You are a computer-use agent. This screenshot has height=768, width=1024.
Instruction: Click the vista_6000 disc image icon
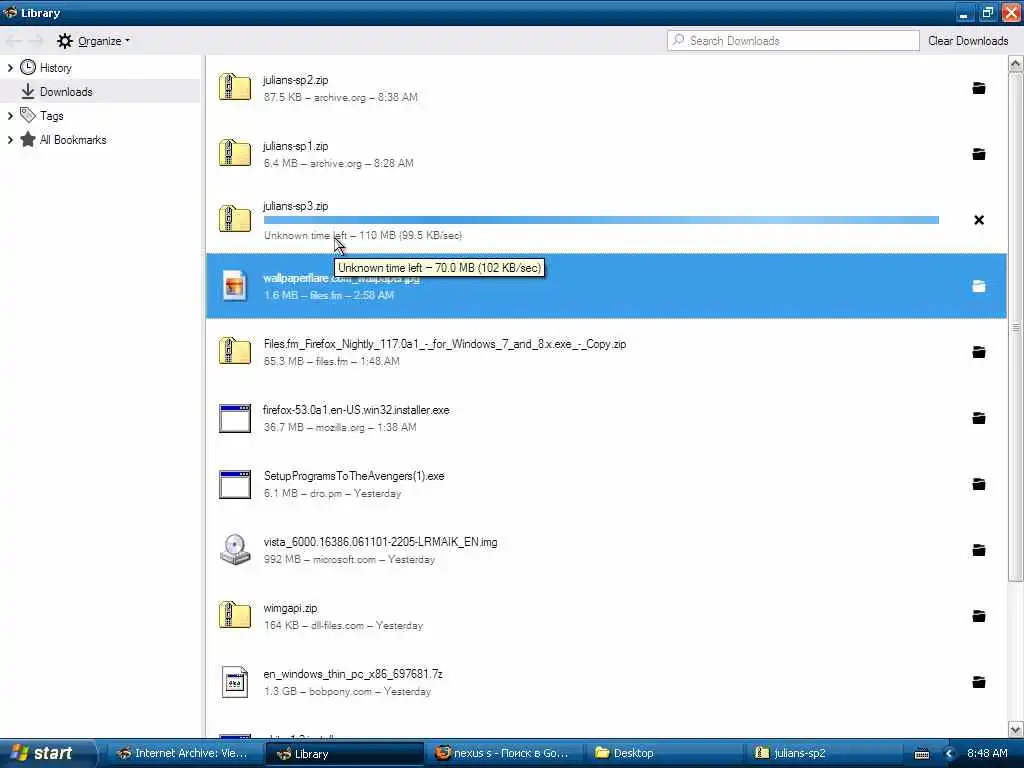[234, 549]
